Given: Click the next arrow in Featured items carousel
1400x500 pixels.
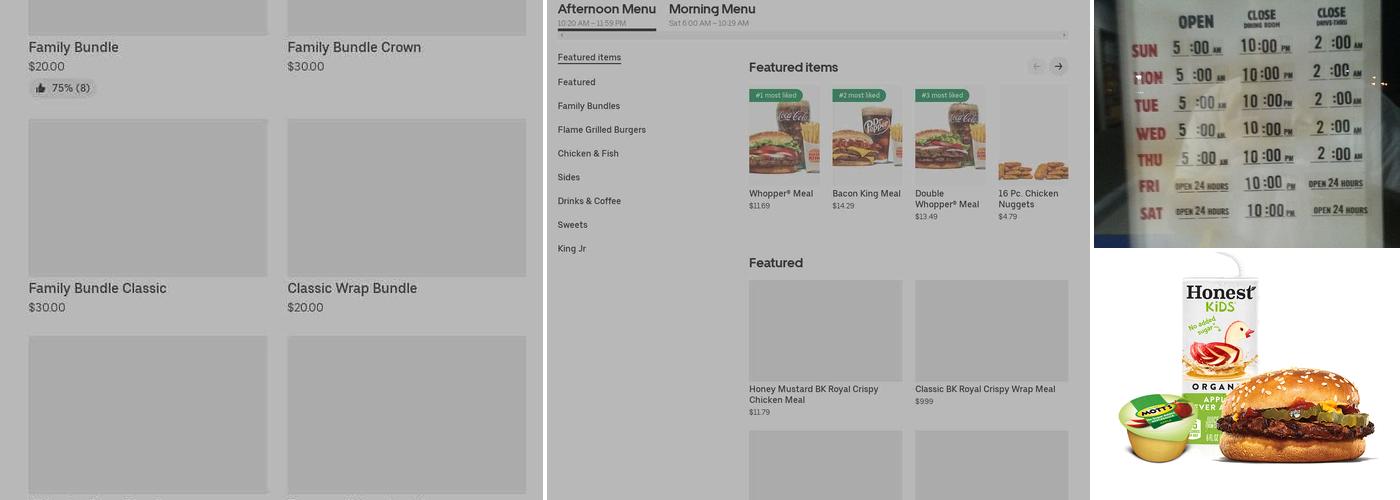Looking at the screenshot, I should [x=1059, y=66].
